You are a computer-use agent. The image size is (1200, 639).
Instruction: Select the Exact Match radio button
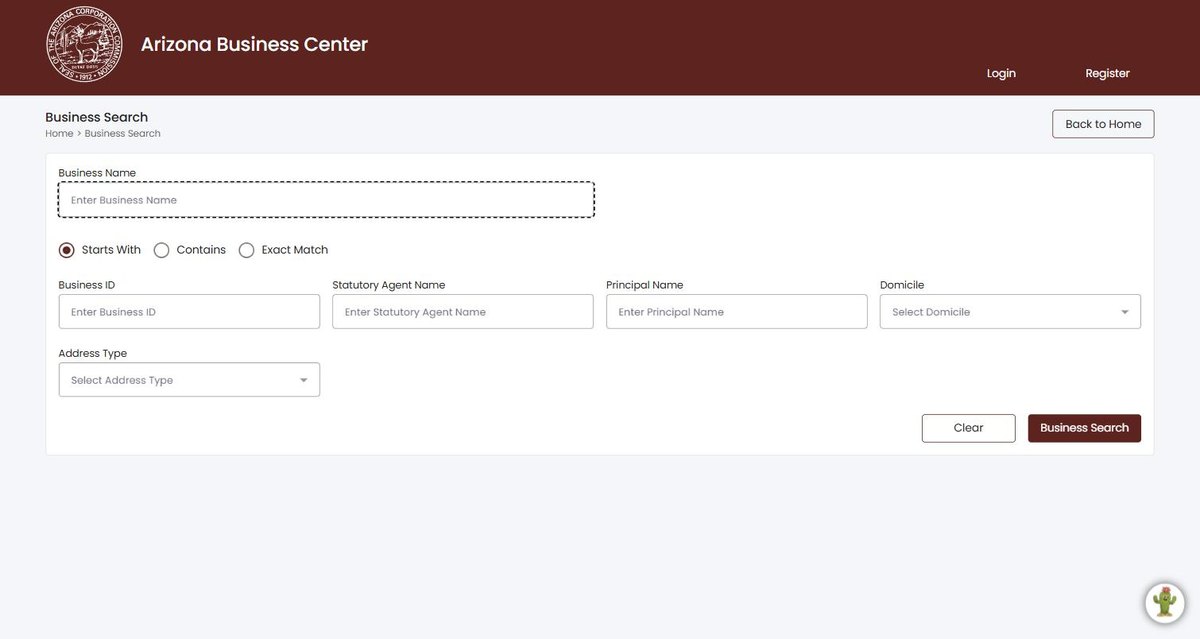247,250
